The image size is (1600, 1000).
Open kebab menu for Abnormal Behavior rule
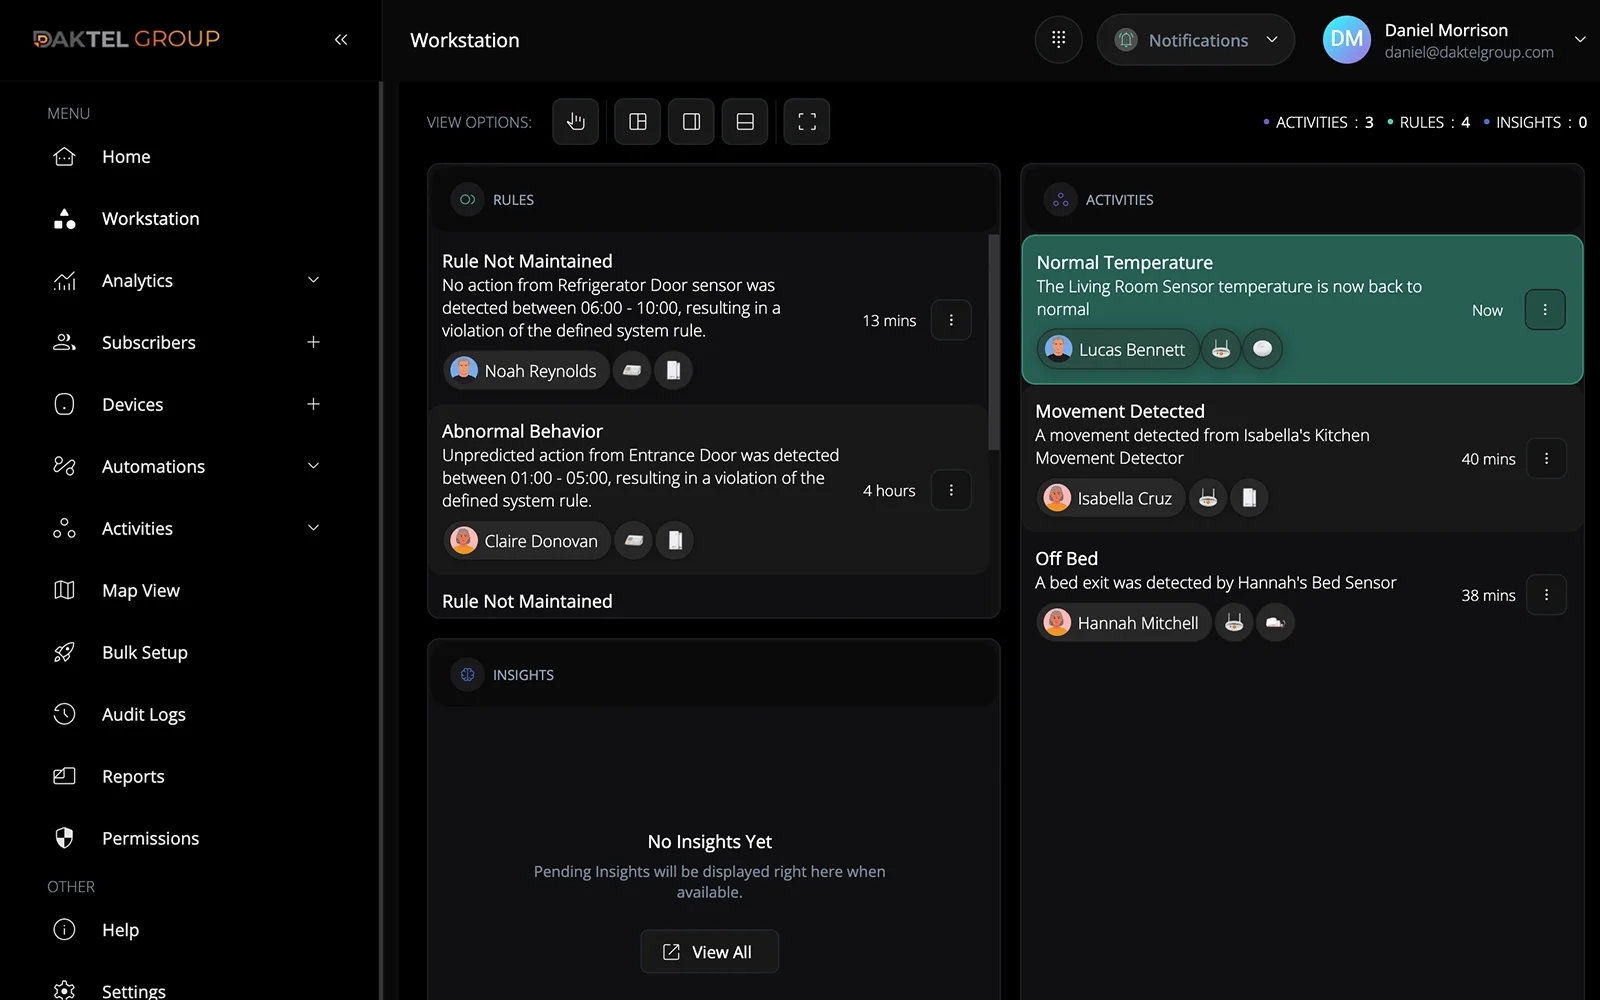click(x=951, y=490)
